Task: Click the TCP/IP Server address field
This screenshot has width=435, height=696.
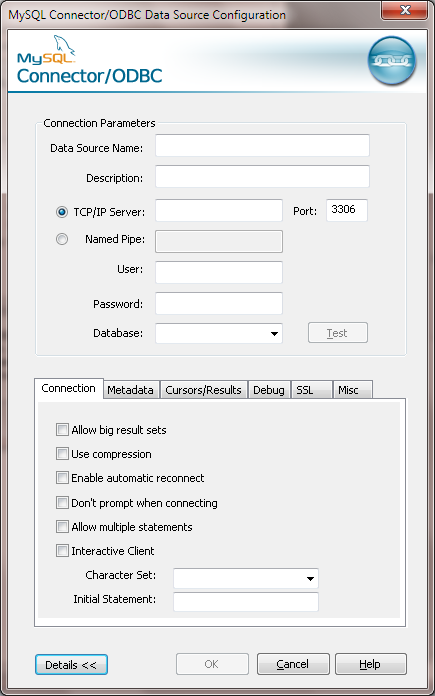Action: (x=219, y=210)
